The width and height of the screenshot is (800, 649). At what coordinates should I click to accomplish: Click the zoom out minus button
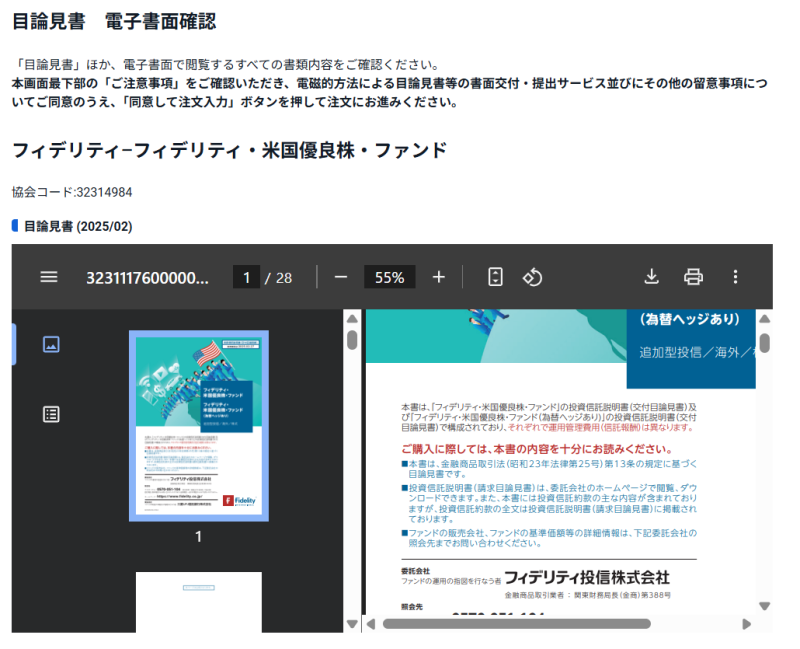point(341,277)
